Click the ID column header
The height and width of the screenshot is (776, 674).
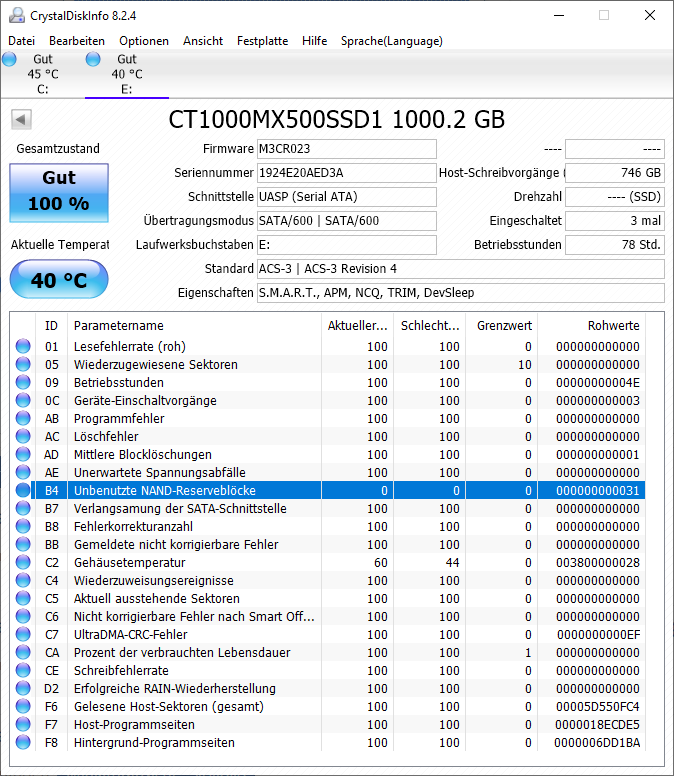(51, 325)
